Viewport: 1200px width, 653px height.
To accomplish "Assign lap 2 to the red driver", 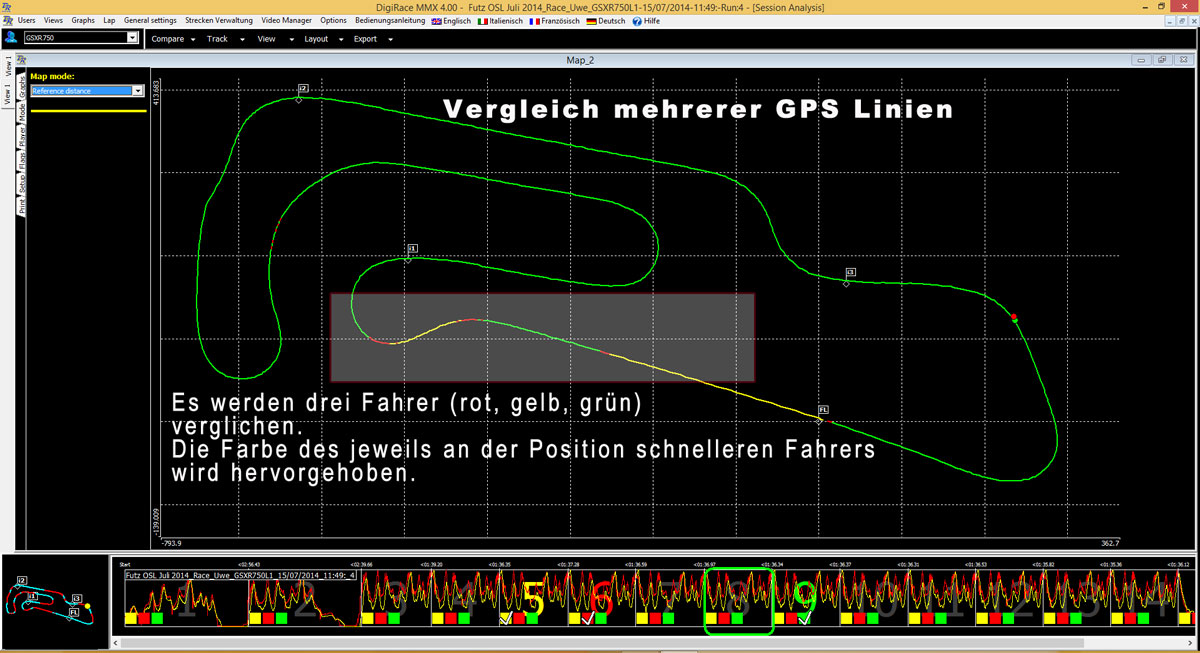I will 269,619.
